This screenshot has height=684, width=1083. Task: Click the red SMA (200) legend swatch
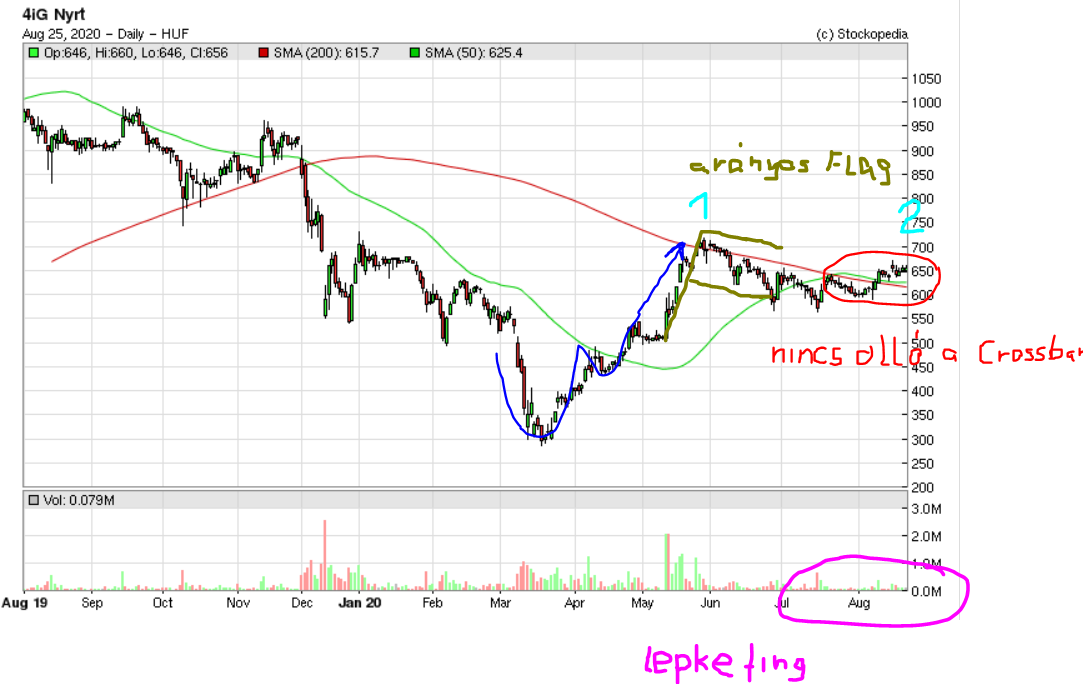point(263,51)
